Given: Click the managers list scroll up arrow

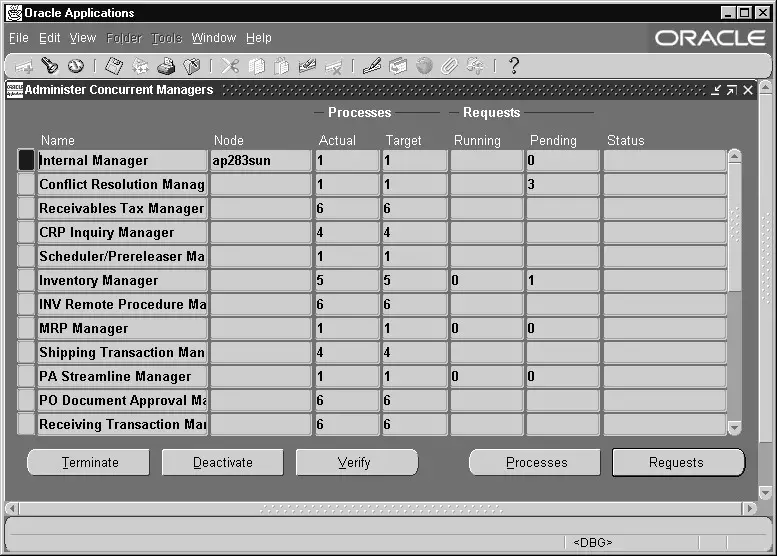Looking at the screenshot, I should point(735,157).
